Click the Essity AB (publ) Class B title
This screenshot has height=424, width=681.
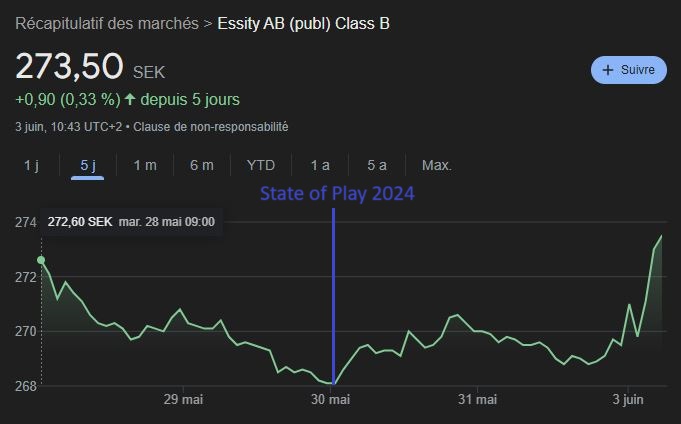click(x=303, y=23)
